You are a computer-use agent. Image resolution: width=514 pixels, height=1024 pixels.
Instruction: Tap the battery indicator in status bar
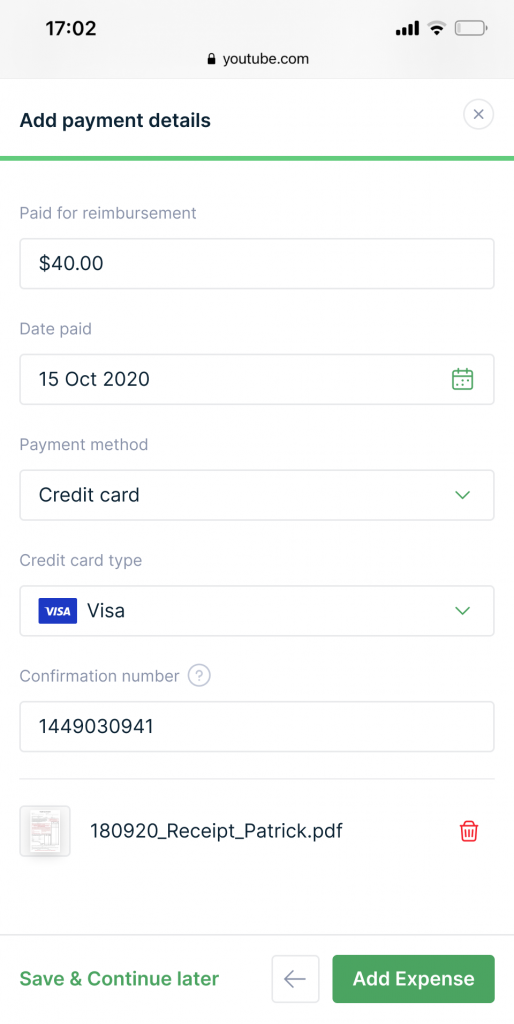point(470,28)
